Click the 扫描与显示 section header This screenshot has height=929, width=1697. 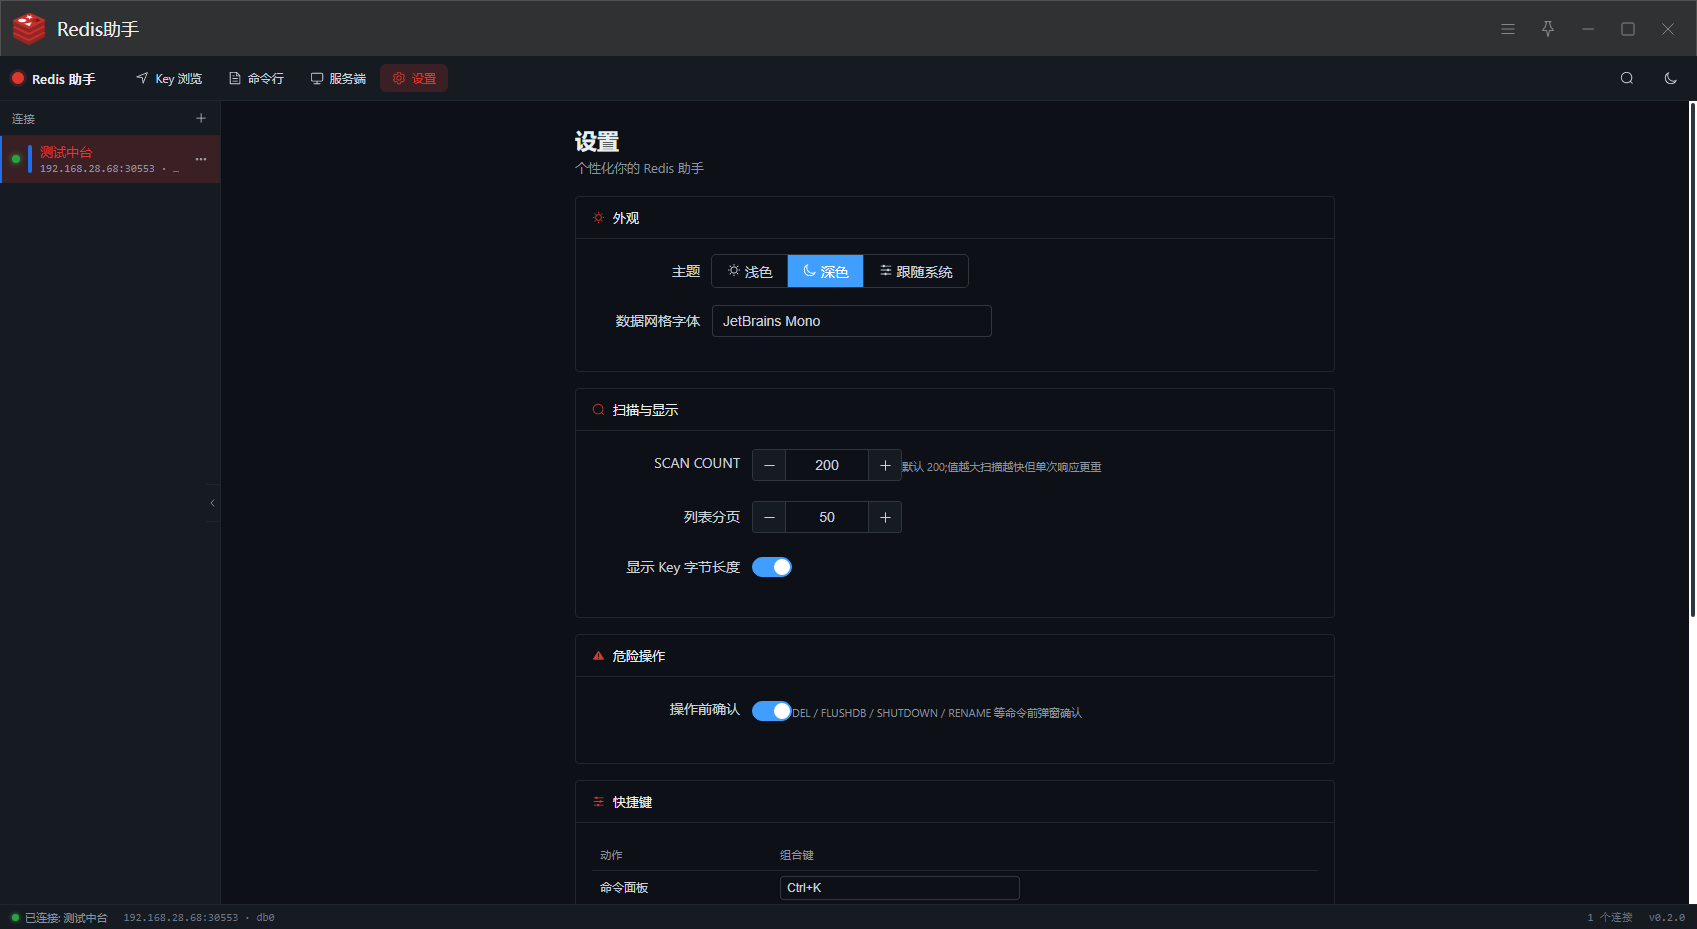(x=955, y=410)
